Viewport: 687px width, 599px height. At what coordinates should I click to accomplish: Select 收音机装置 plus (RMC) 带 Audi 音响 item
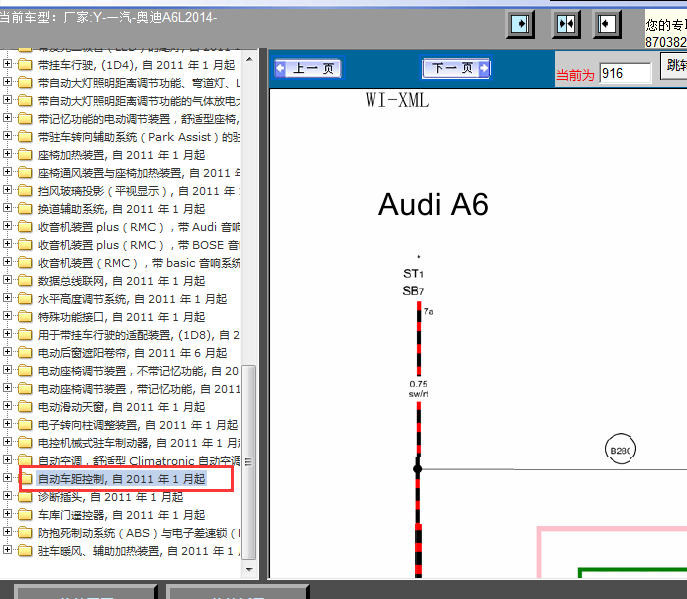pyautogui.click(x=139, y=227)
